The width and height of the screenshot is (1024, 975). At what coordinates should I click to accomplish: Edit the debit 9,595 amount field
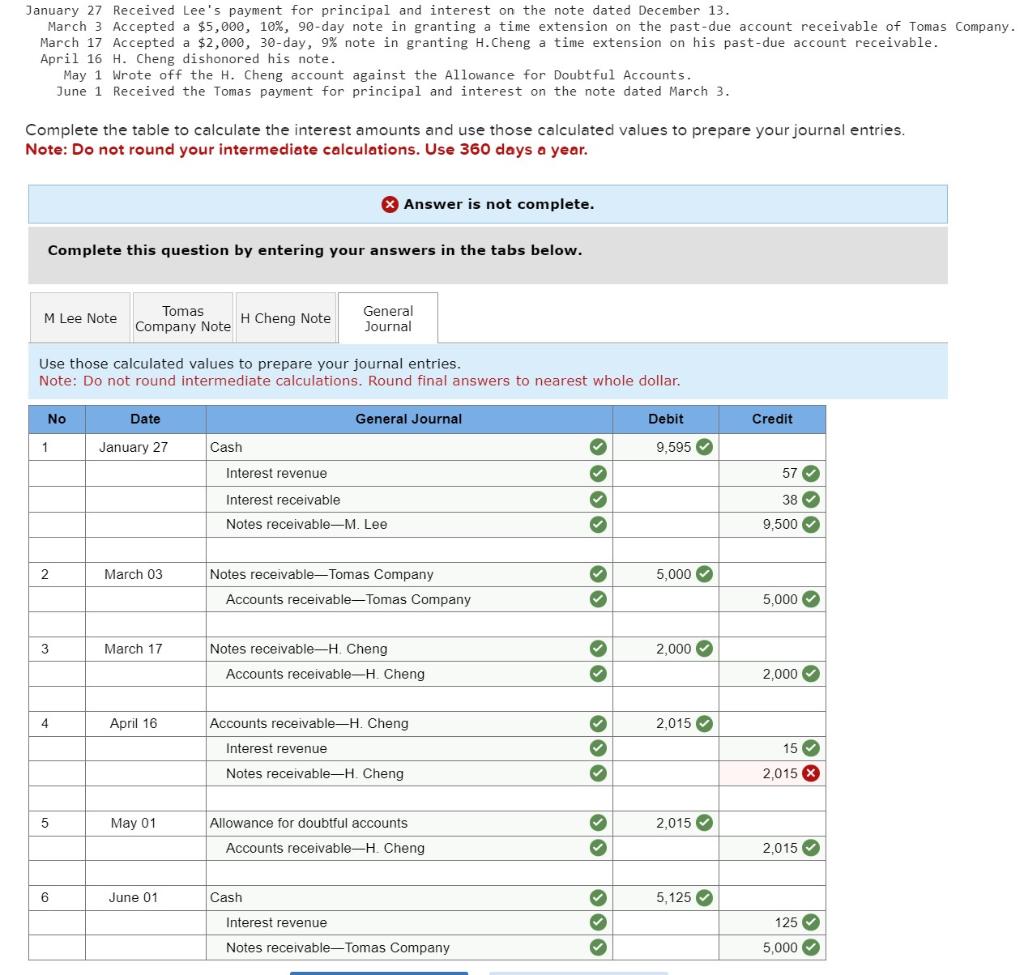[x=665, y=447]
